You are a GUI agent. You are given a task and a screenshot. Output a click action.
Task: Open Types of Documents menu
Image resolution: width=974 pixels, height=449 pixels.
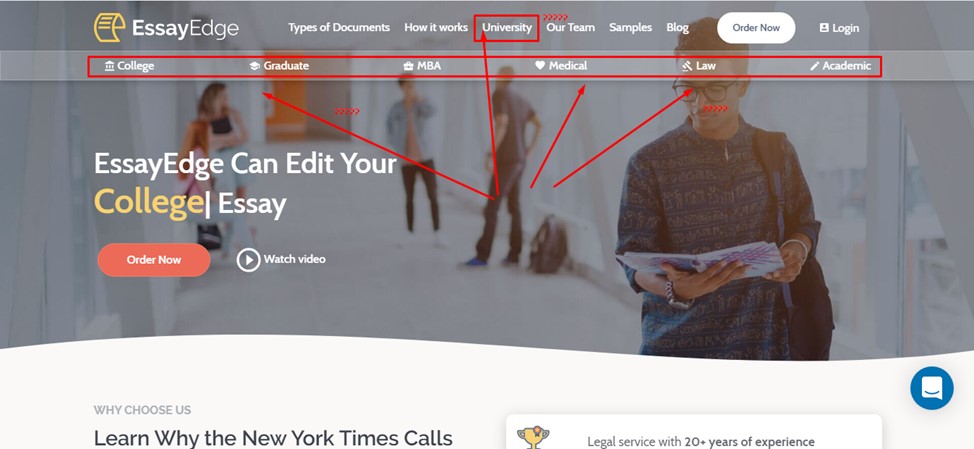[339, 27]
